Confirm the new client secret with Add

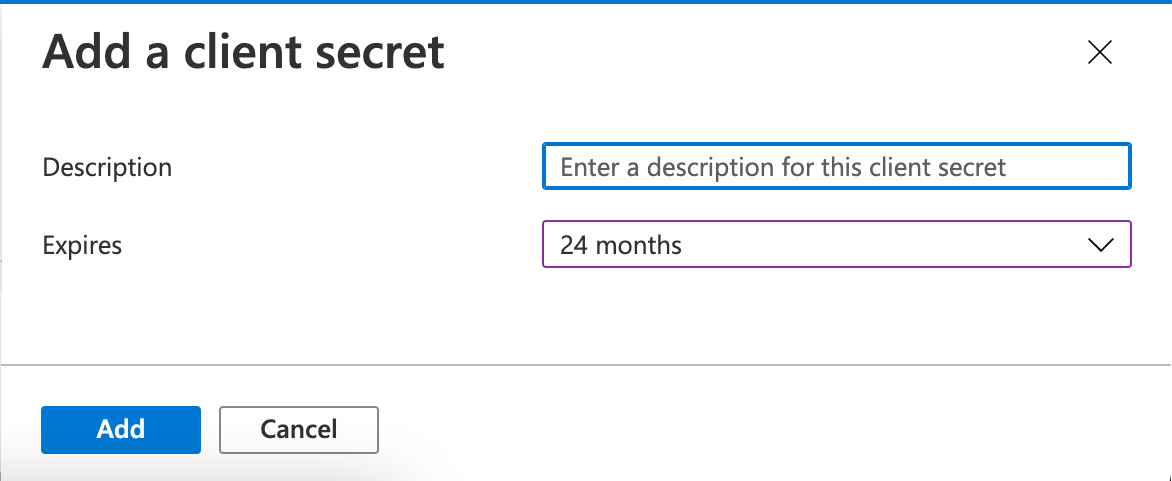[121, 430]
